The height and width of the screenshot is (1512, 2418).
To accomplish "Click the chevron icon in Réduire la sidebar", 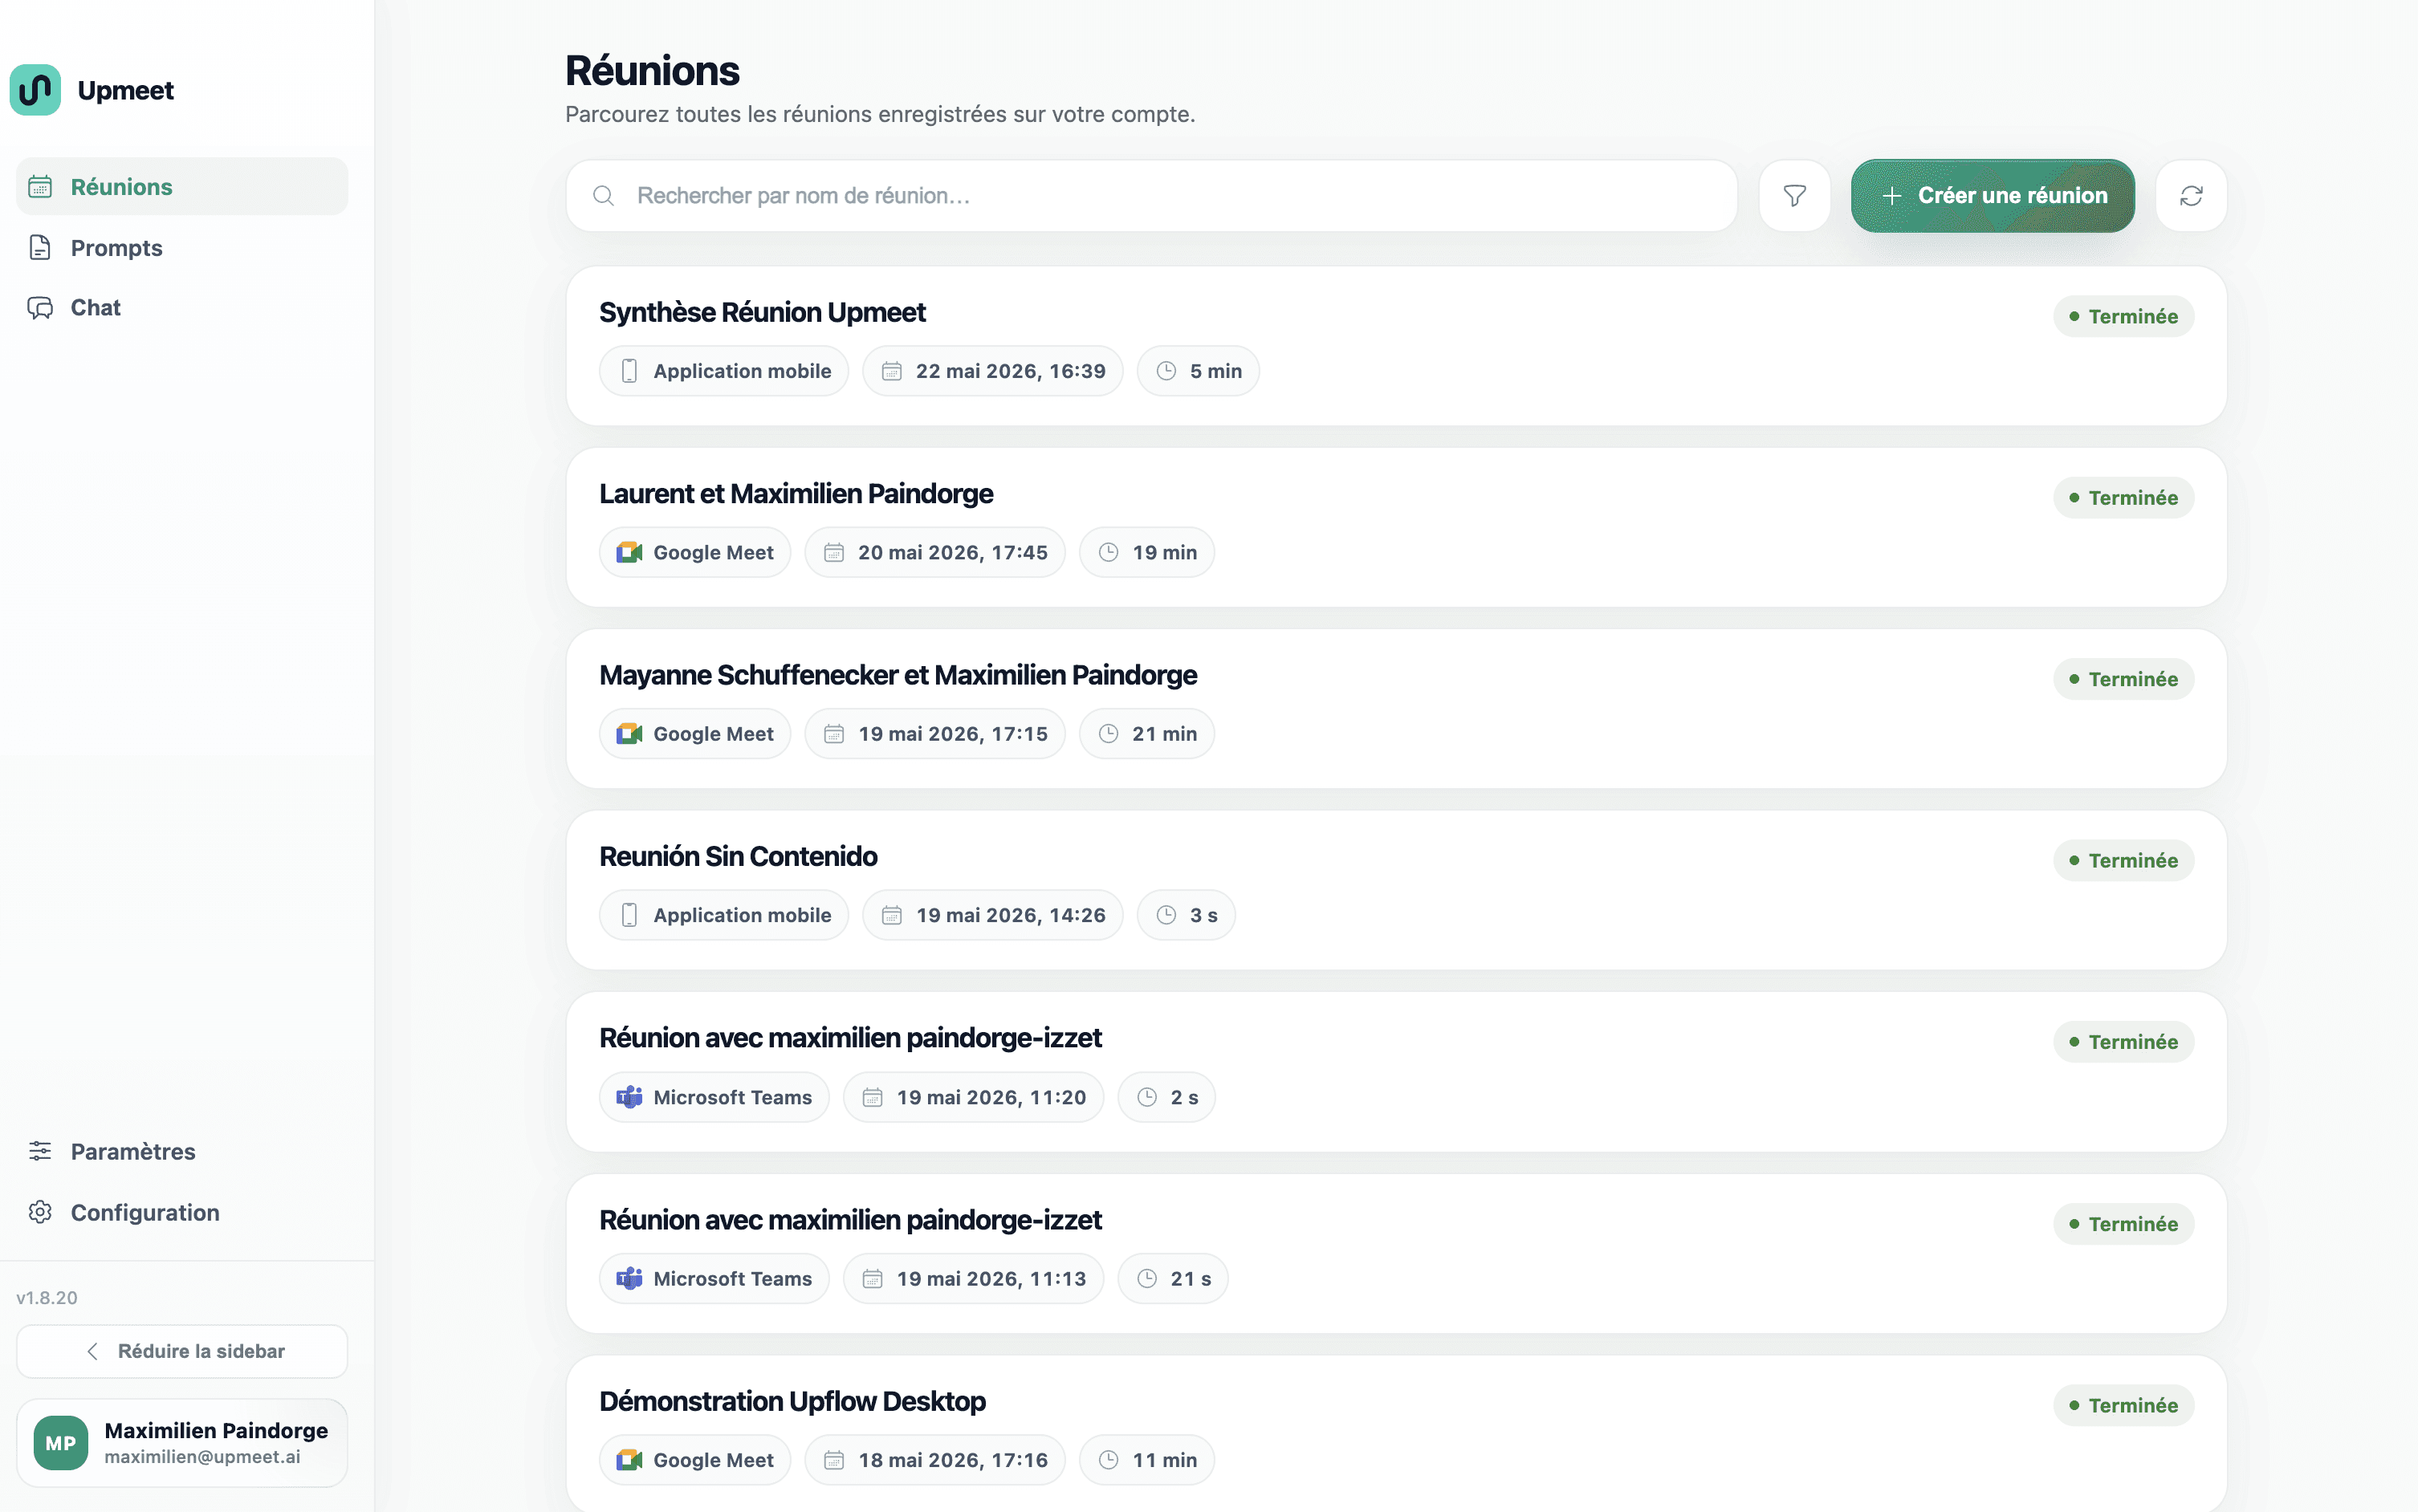I will (92, 1352).
